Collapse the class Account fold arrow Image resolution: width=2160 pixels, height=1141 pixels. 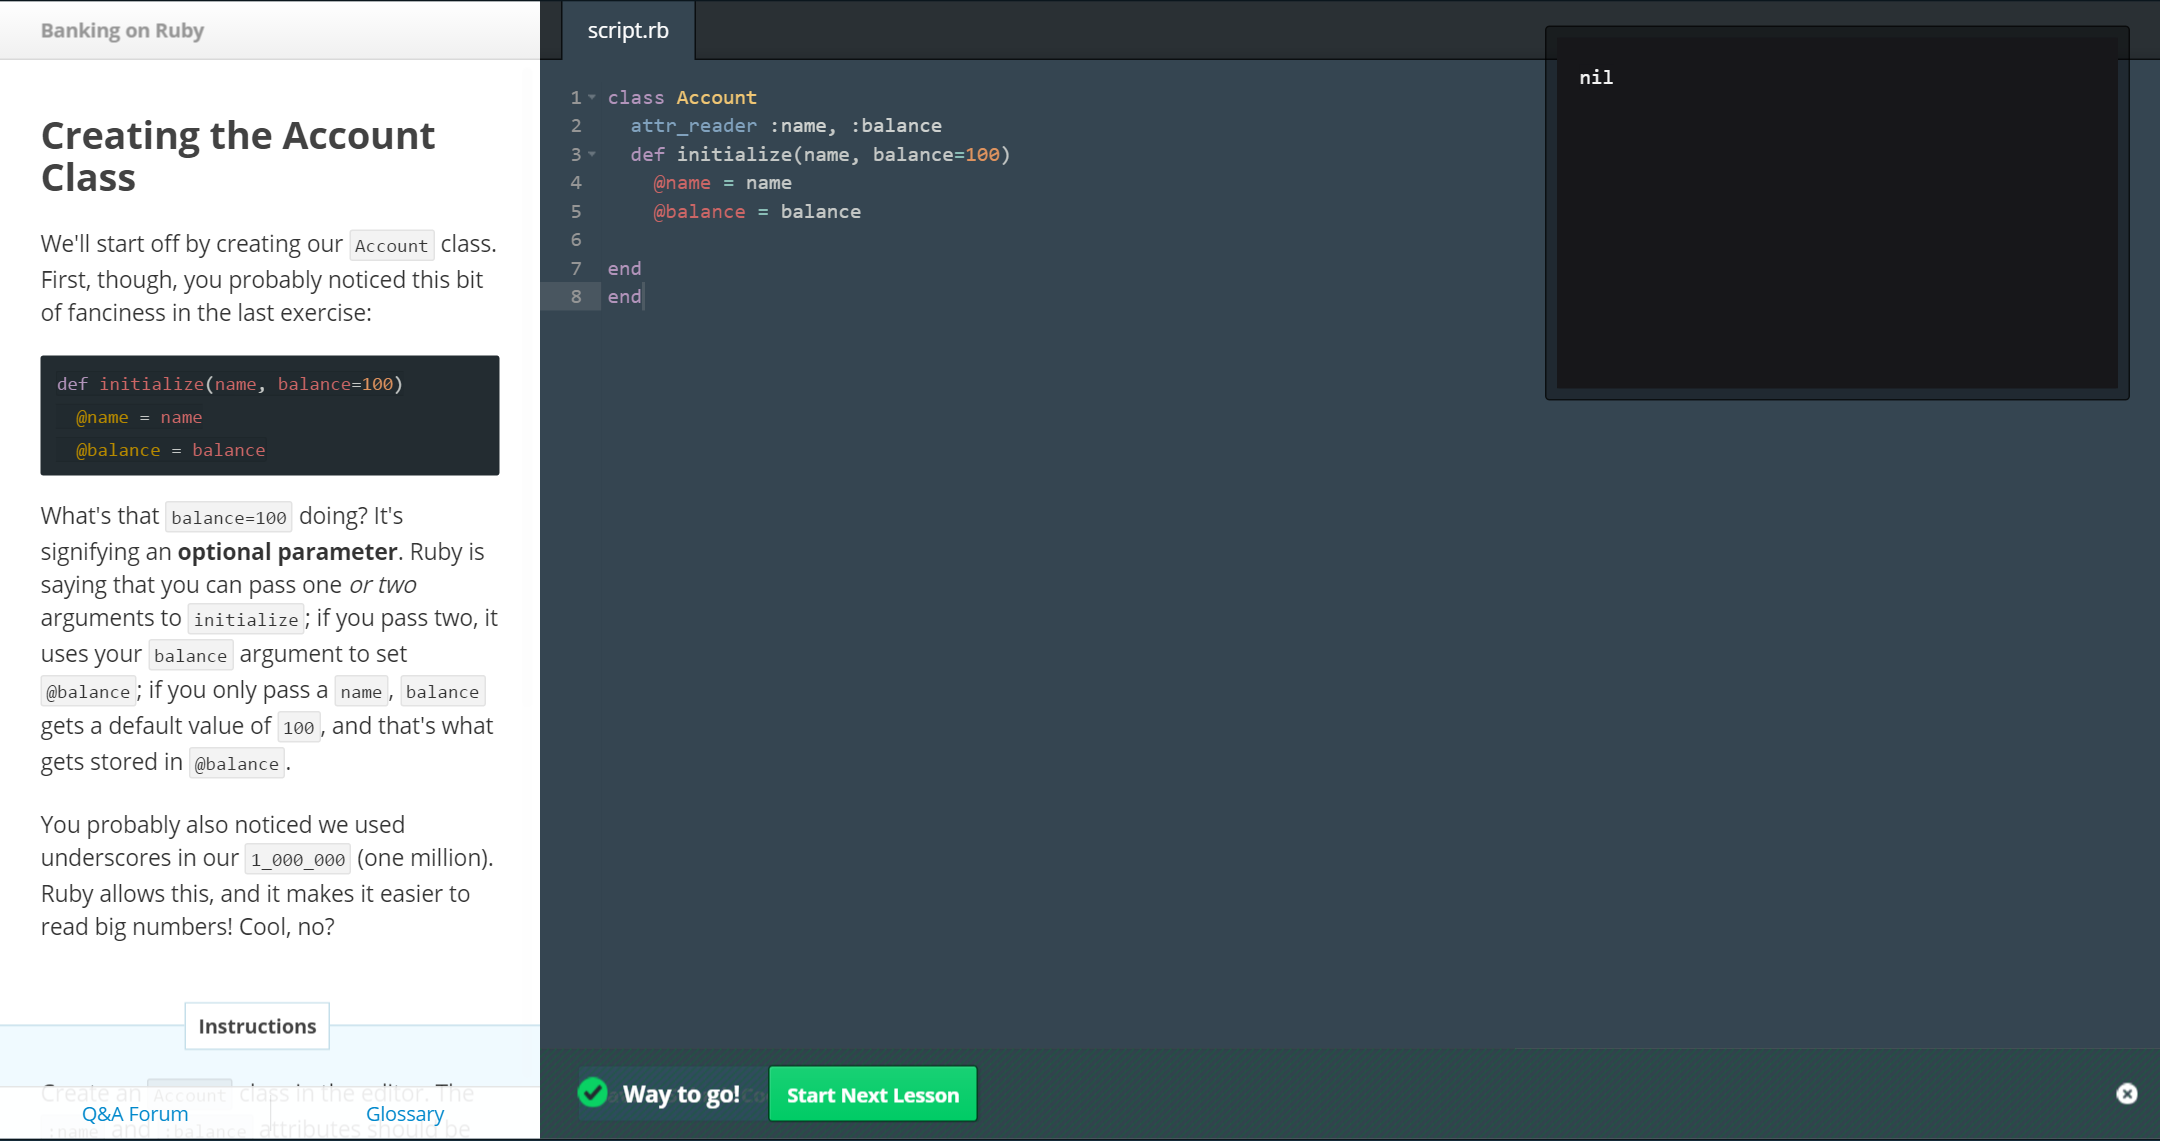coord(592,97)
